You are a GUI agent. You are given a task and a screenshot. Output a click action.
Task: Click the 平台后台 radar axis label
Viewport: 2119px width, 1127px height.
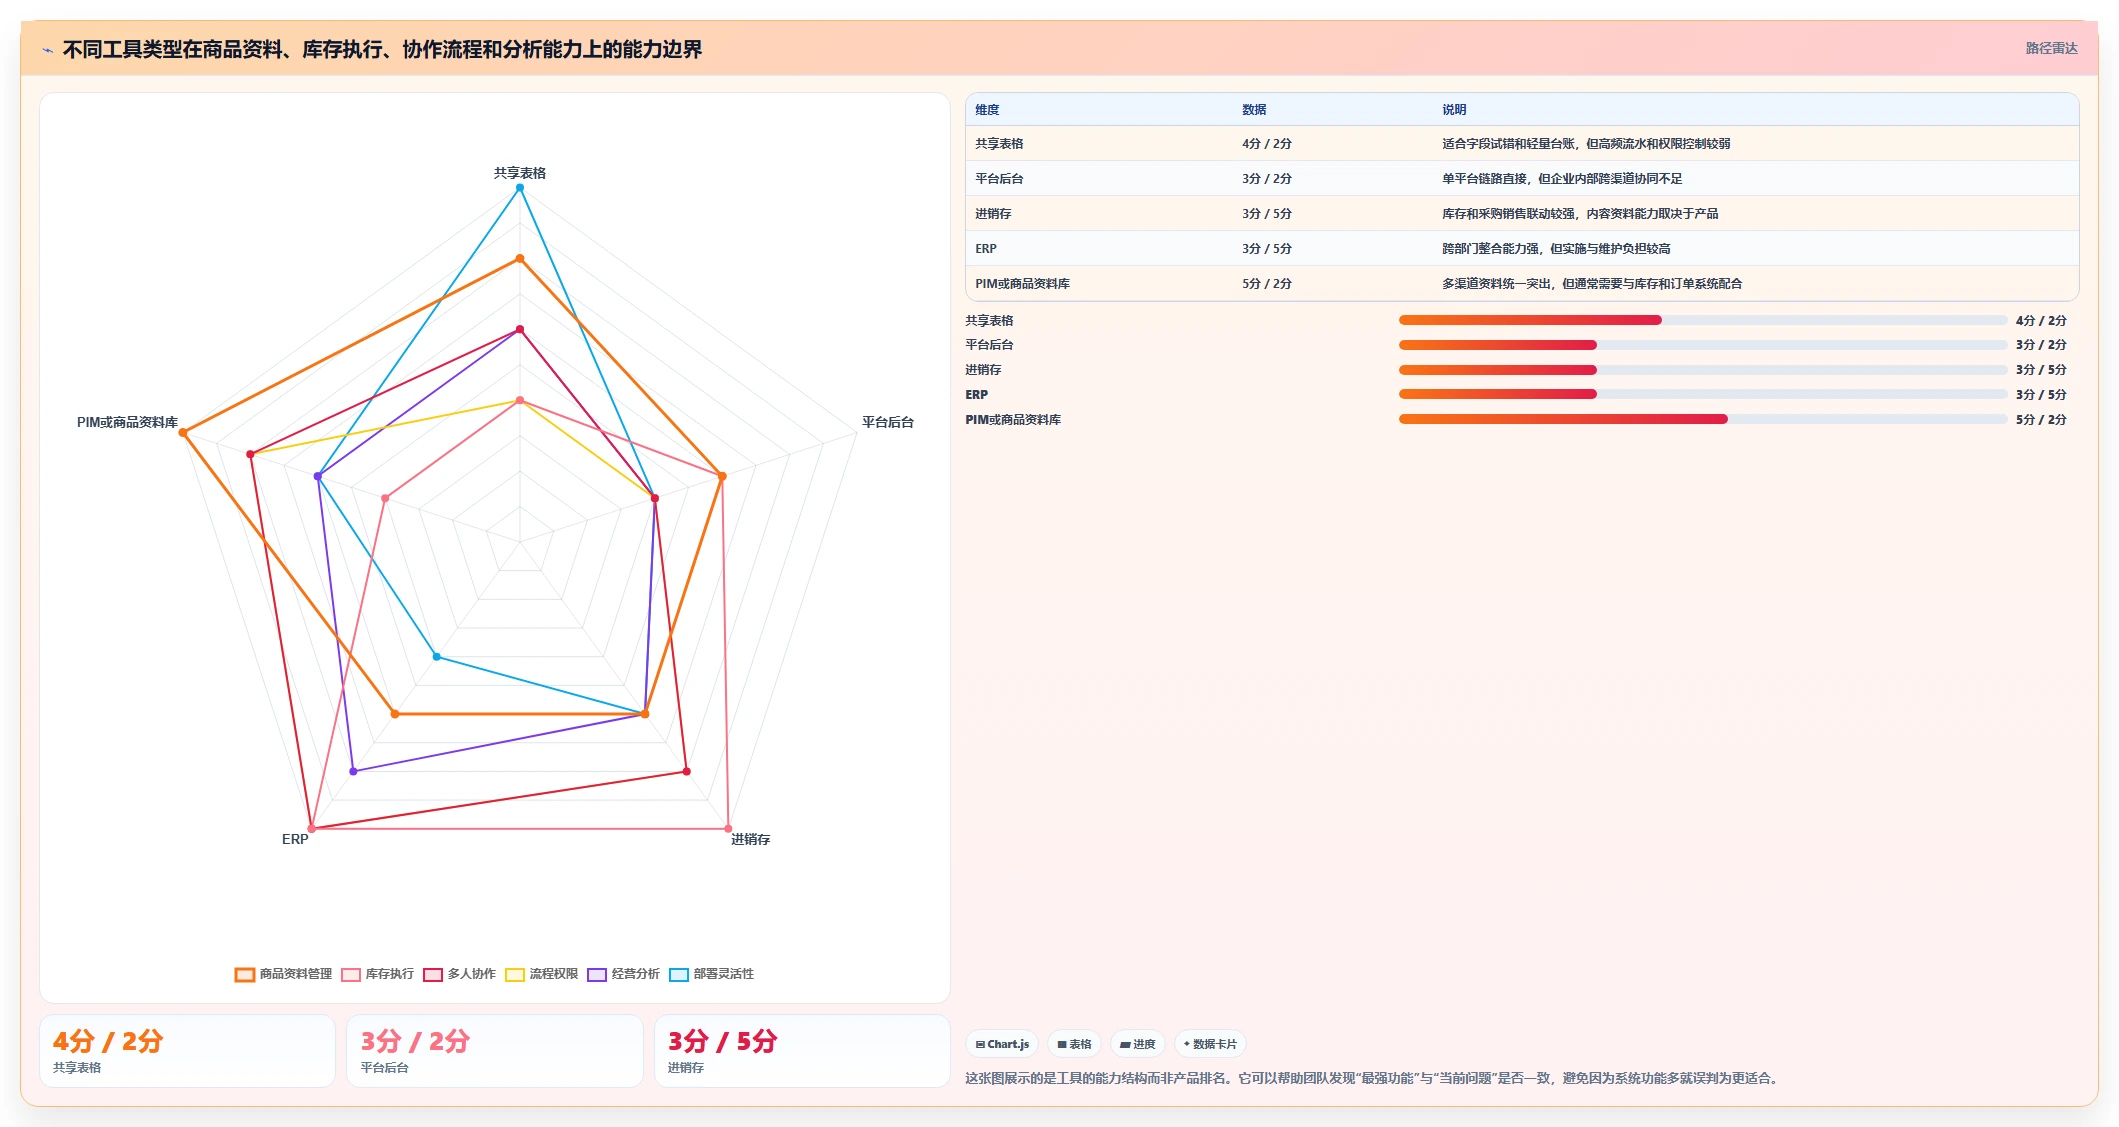pos(888,422)
